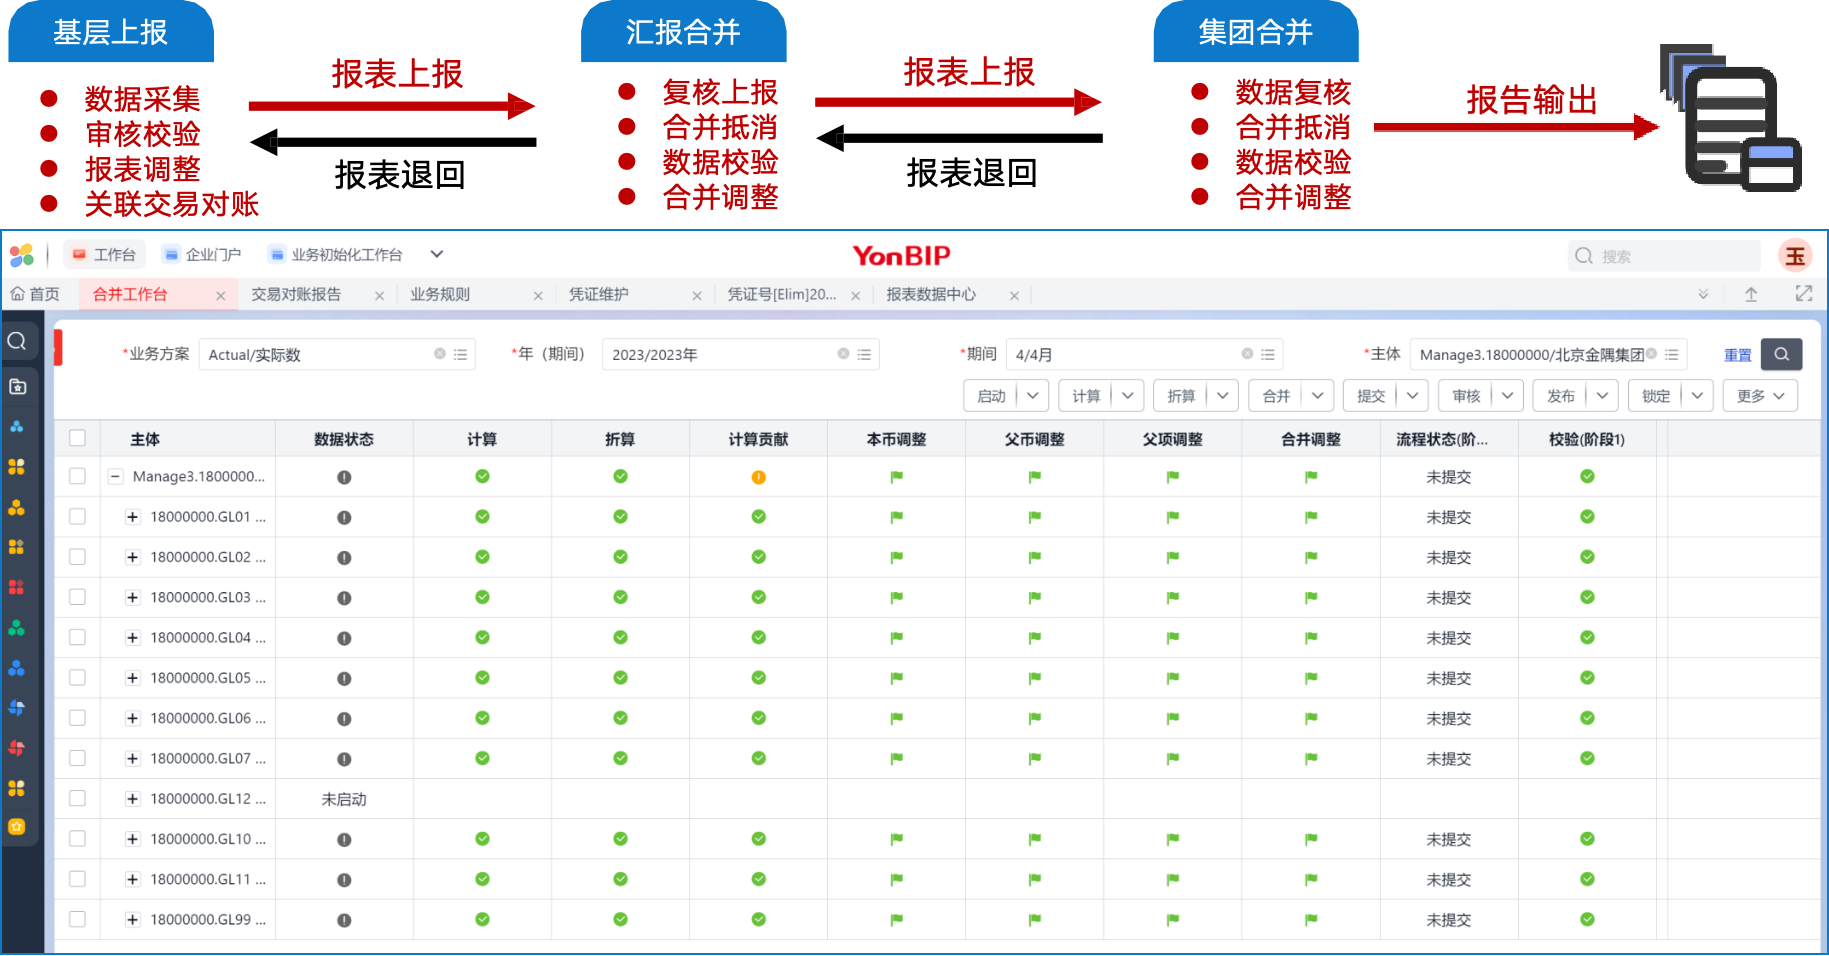Collapse the Manage3.1800000 parent node
Viewport: 1829px width, 956px height.
point(115,477)
